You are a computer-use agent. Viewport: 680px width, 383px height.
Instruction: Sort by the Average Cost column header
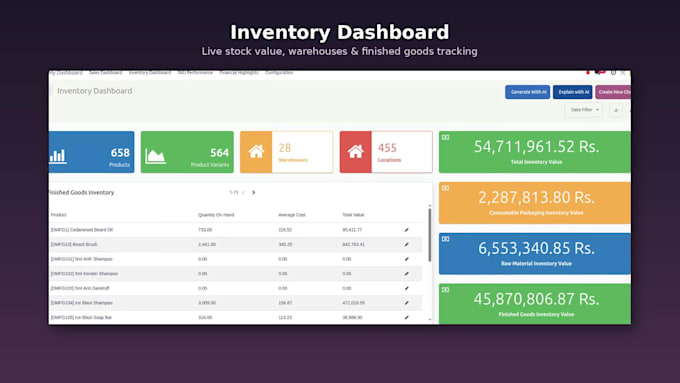tap(292, 215)
